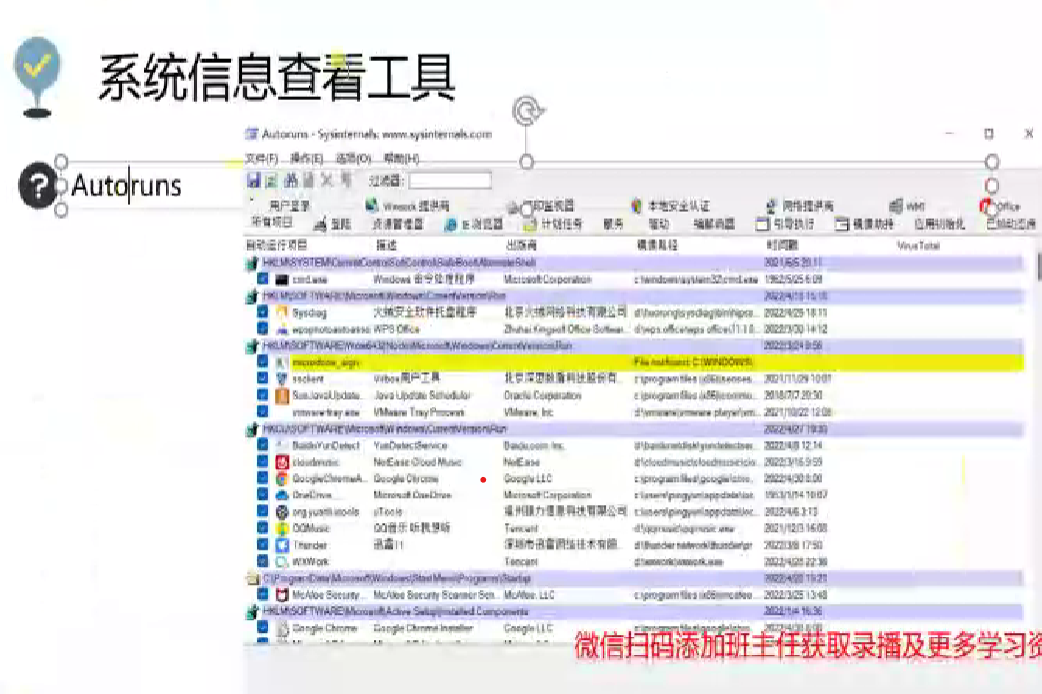Click the WXWork entry icon
This screenshot has height=694, width=1042.
coord(282,562)
